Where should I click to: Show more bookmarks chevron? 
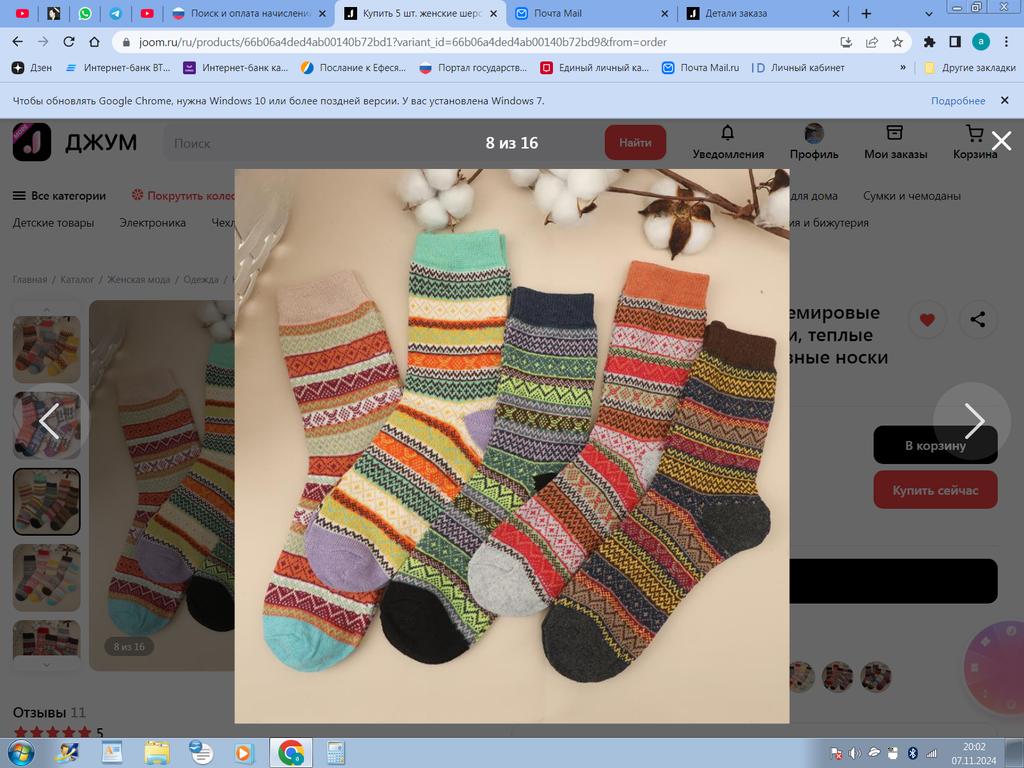[903, 67]
